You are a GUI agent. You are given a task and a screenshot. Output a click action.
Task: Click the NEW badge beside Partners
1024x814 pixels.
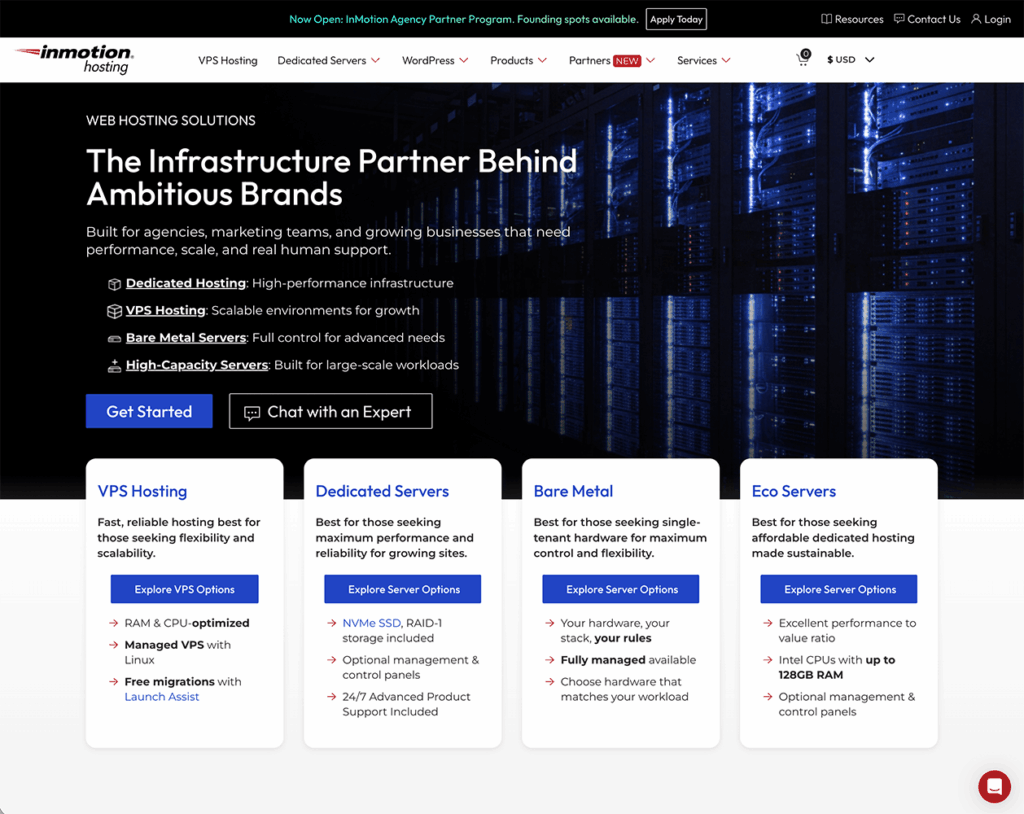[627, 61]
